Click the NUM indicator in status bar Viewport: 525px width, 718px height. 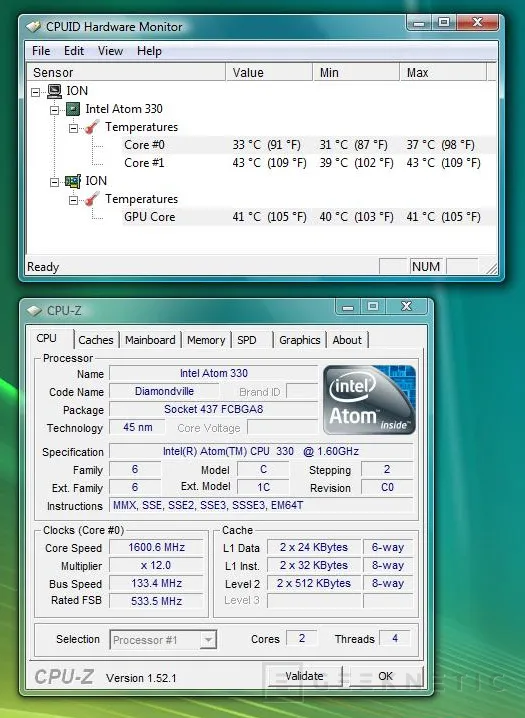click(x=426, y=267)
